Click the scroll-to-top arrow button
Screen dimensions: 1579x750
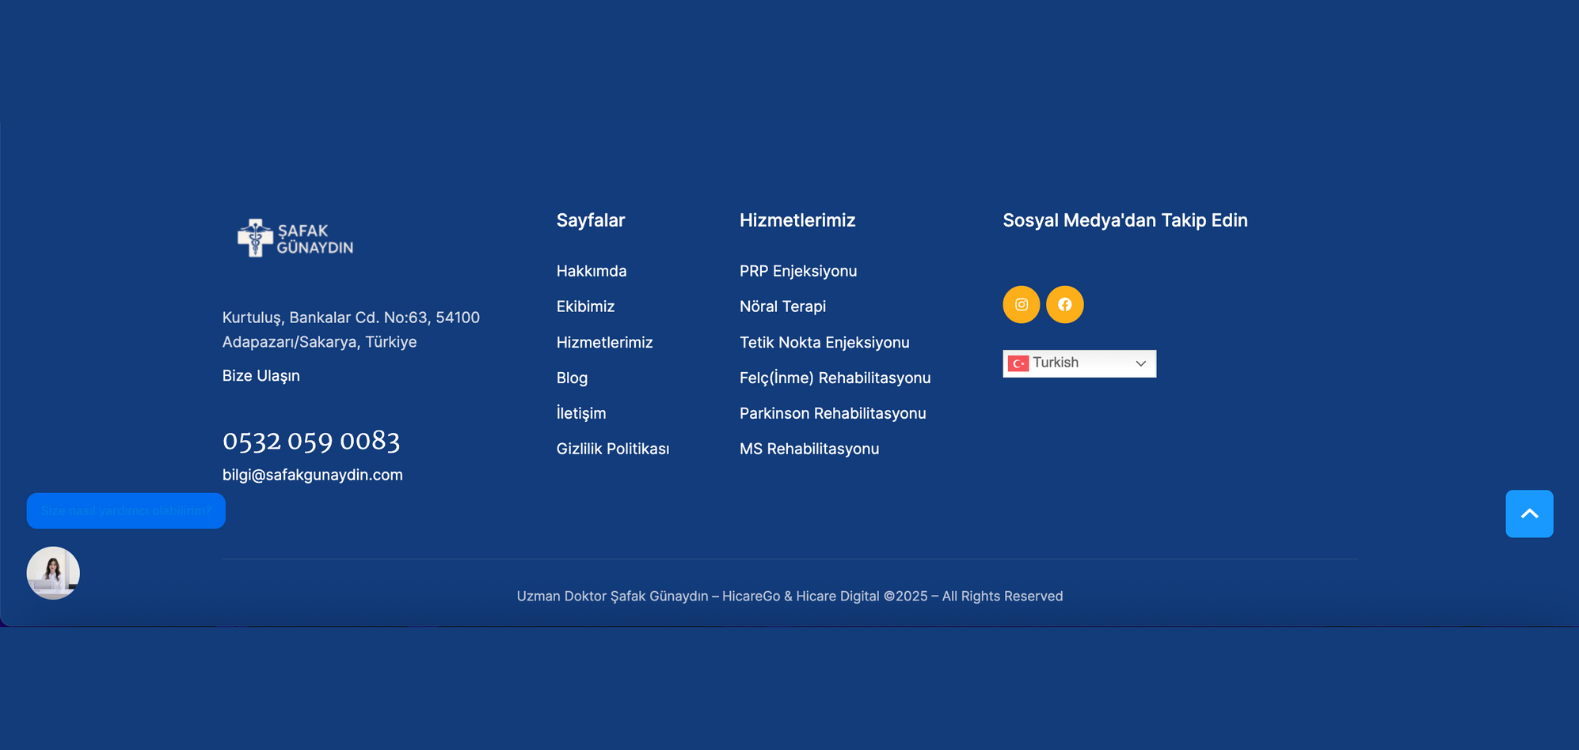(1529, 514)
